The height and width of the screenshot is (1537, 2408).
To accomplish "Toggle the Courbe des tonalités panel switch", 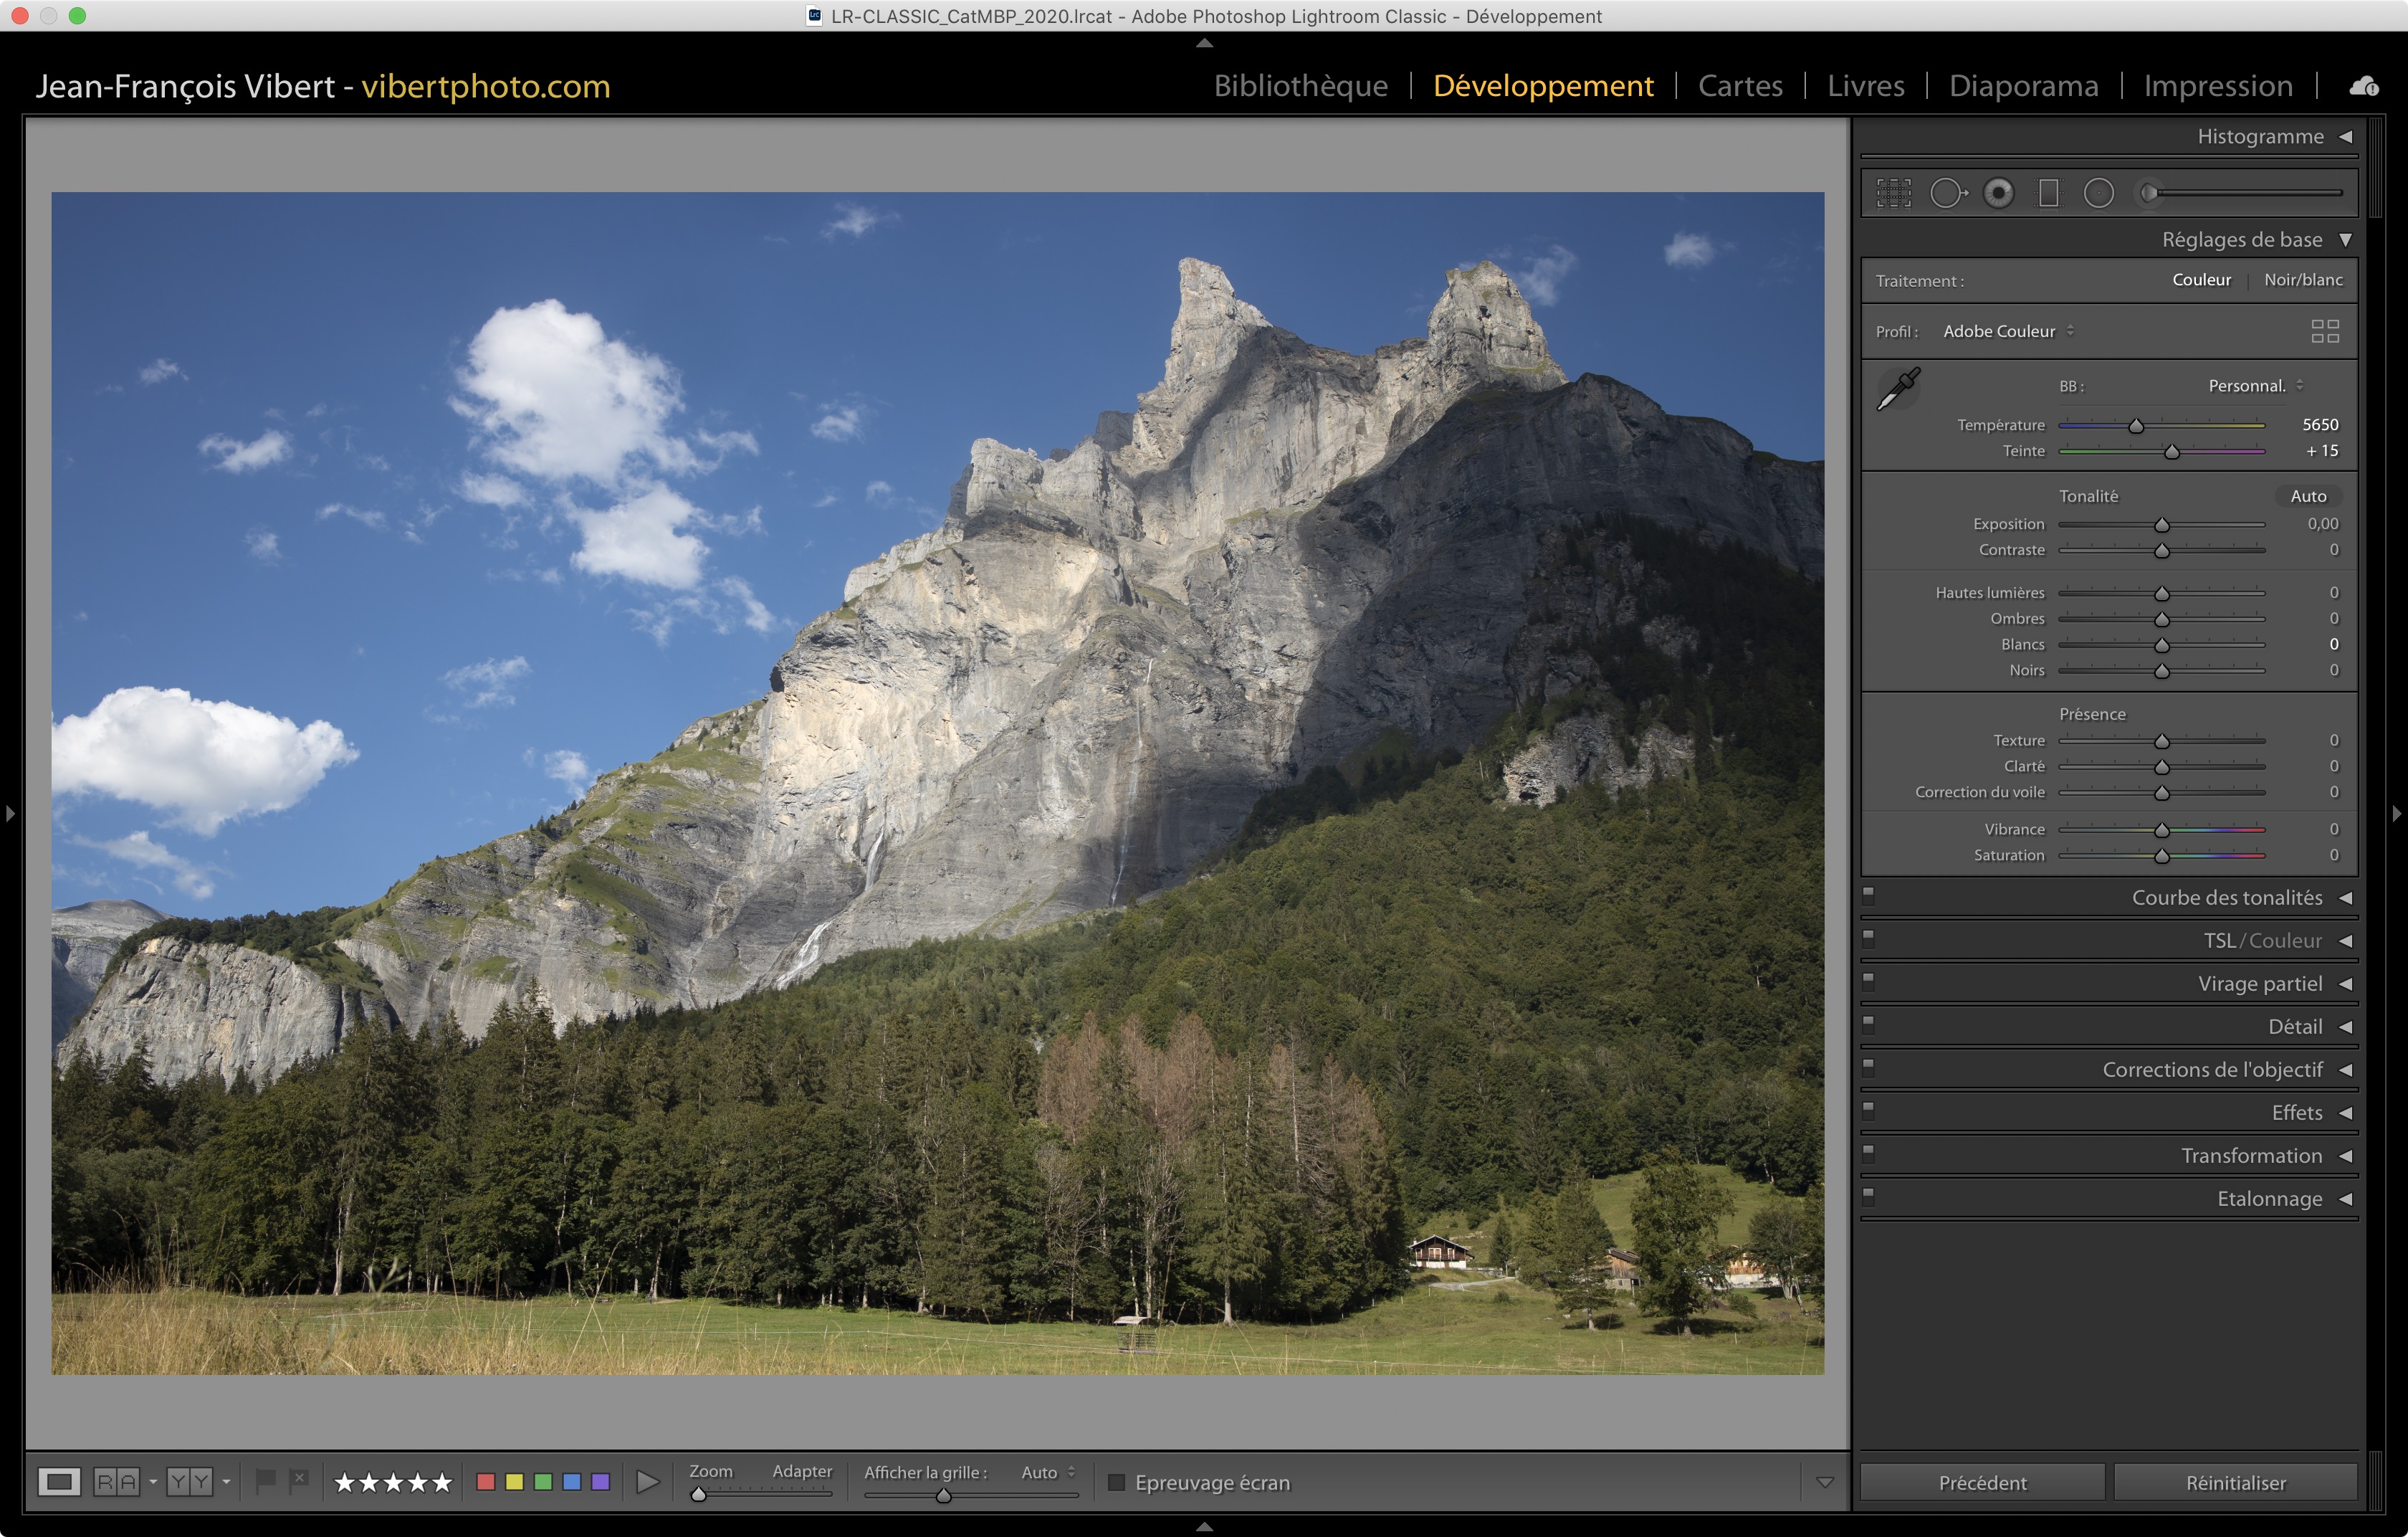I will point(1868,895).
